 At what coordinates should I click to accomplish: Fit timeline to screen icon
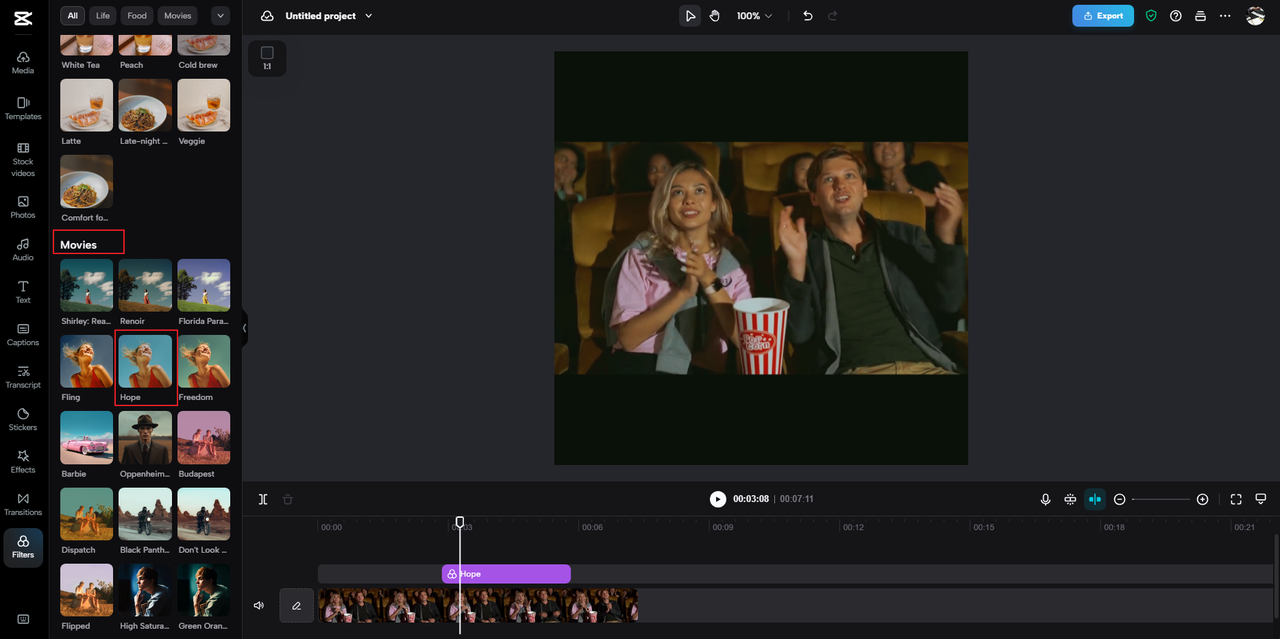click(1236, 499)
